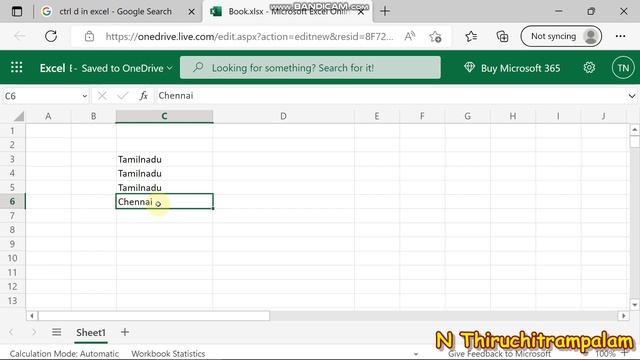Open Workbook Statistics

(168, 353)
